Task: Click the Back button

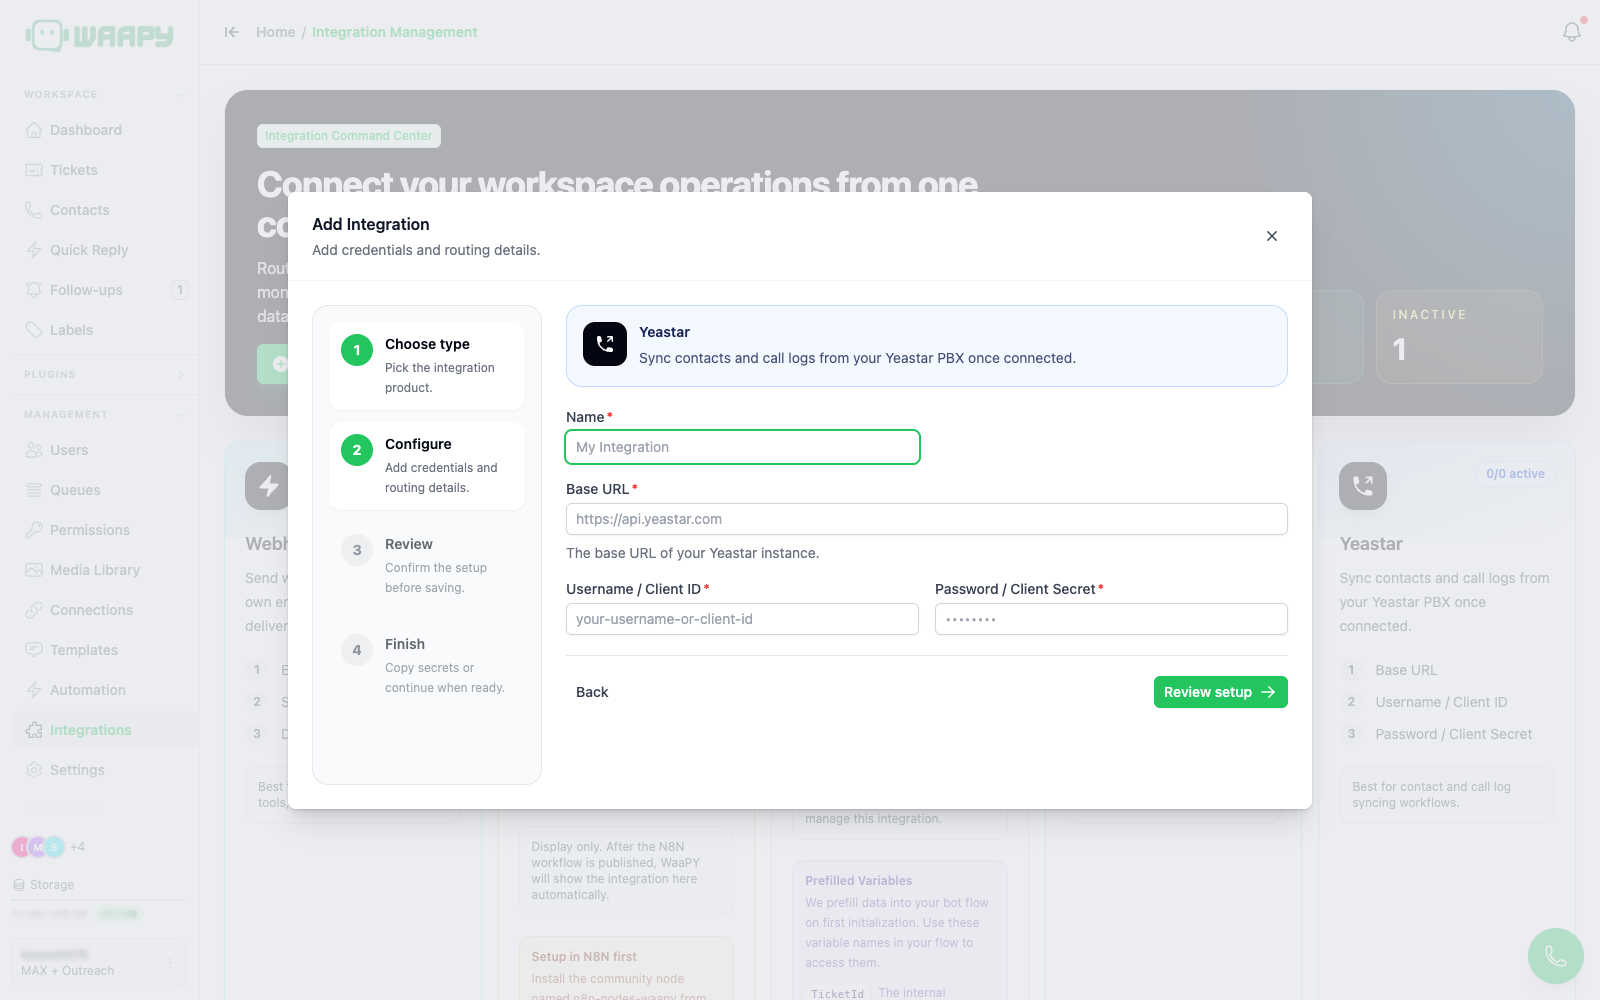Action: click(592, 692)
